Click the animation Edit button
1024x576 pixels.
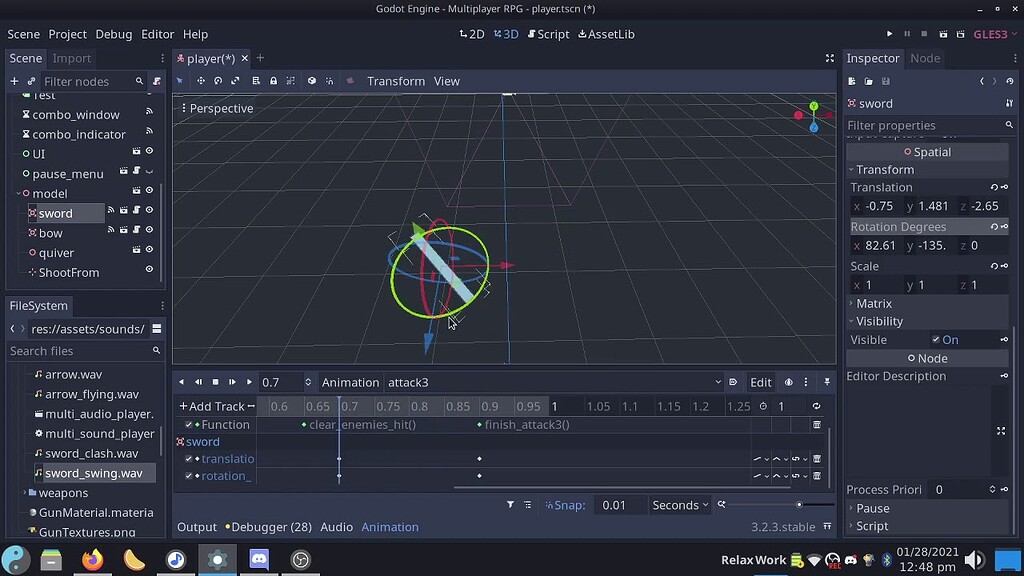pyautogui.click(x=760, y=382)
